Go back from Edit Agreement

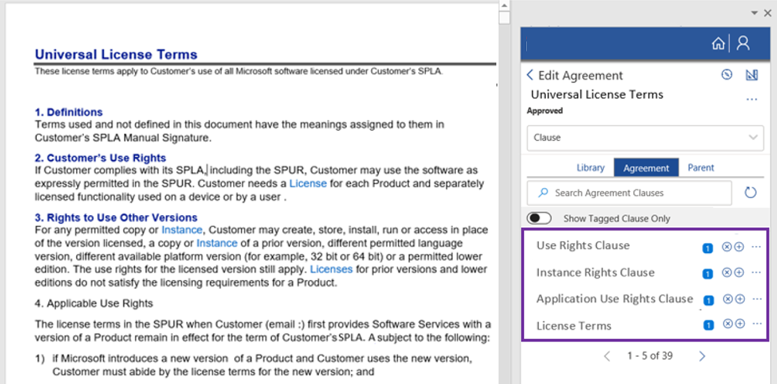[x=530, y=75]
